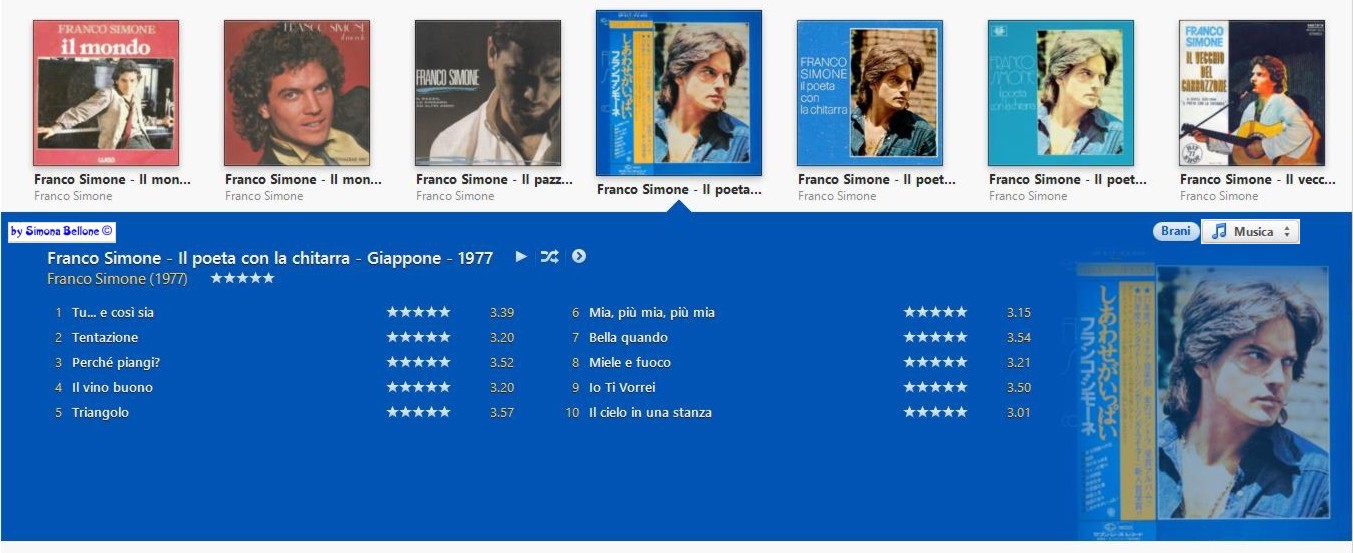Shuffle the album tracks
This screenshot has width=1353, height=553.
(549, 257)
